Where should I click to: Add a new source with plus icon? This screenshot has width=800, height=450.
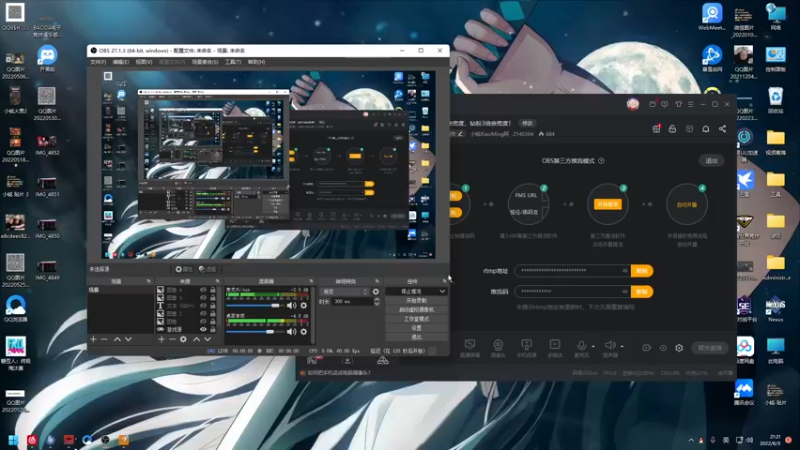click(161, 339)
